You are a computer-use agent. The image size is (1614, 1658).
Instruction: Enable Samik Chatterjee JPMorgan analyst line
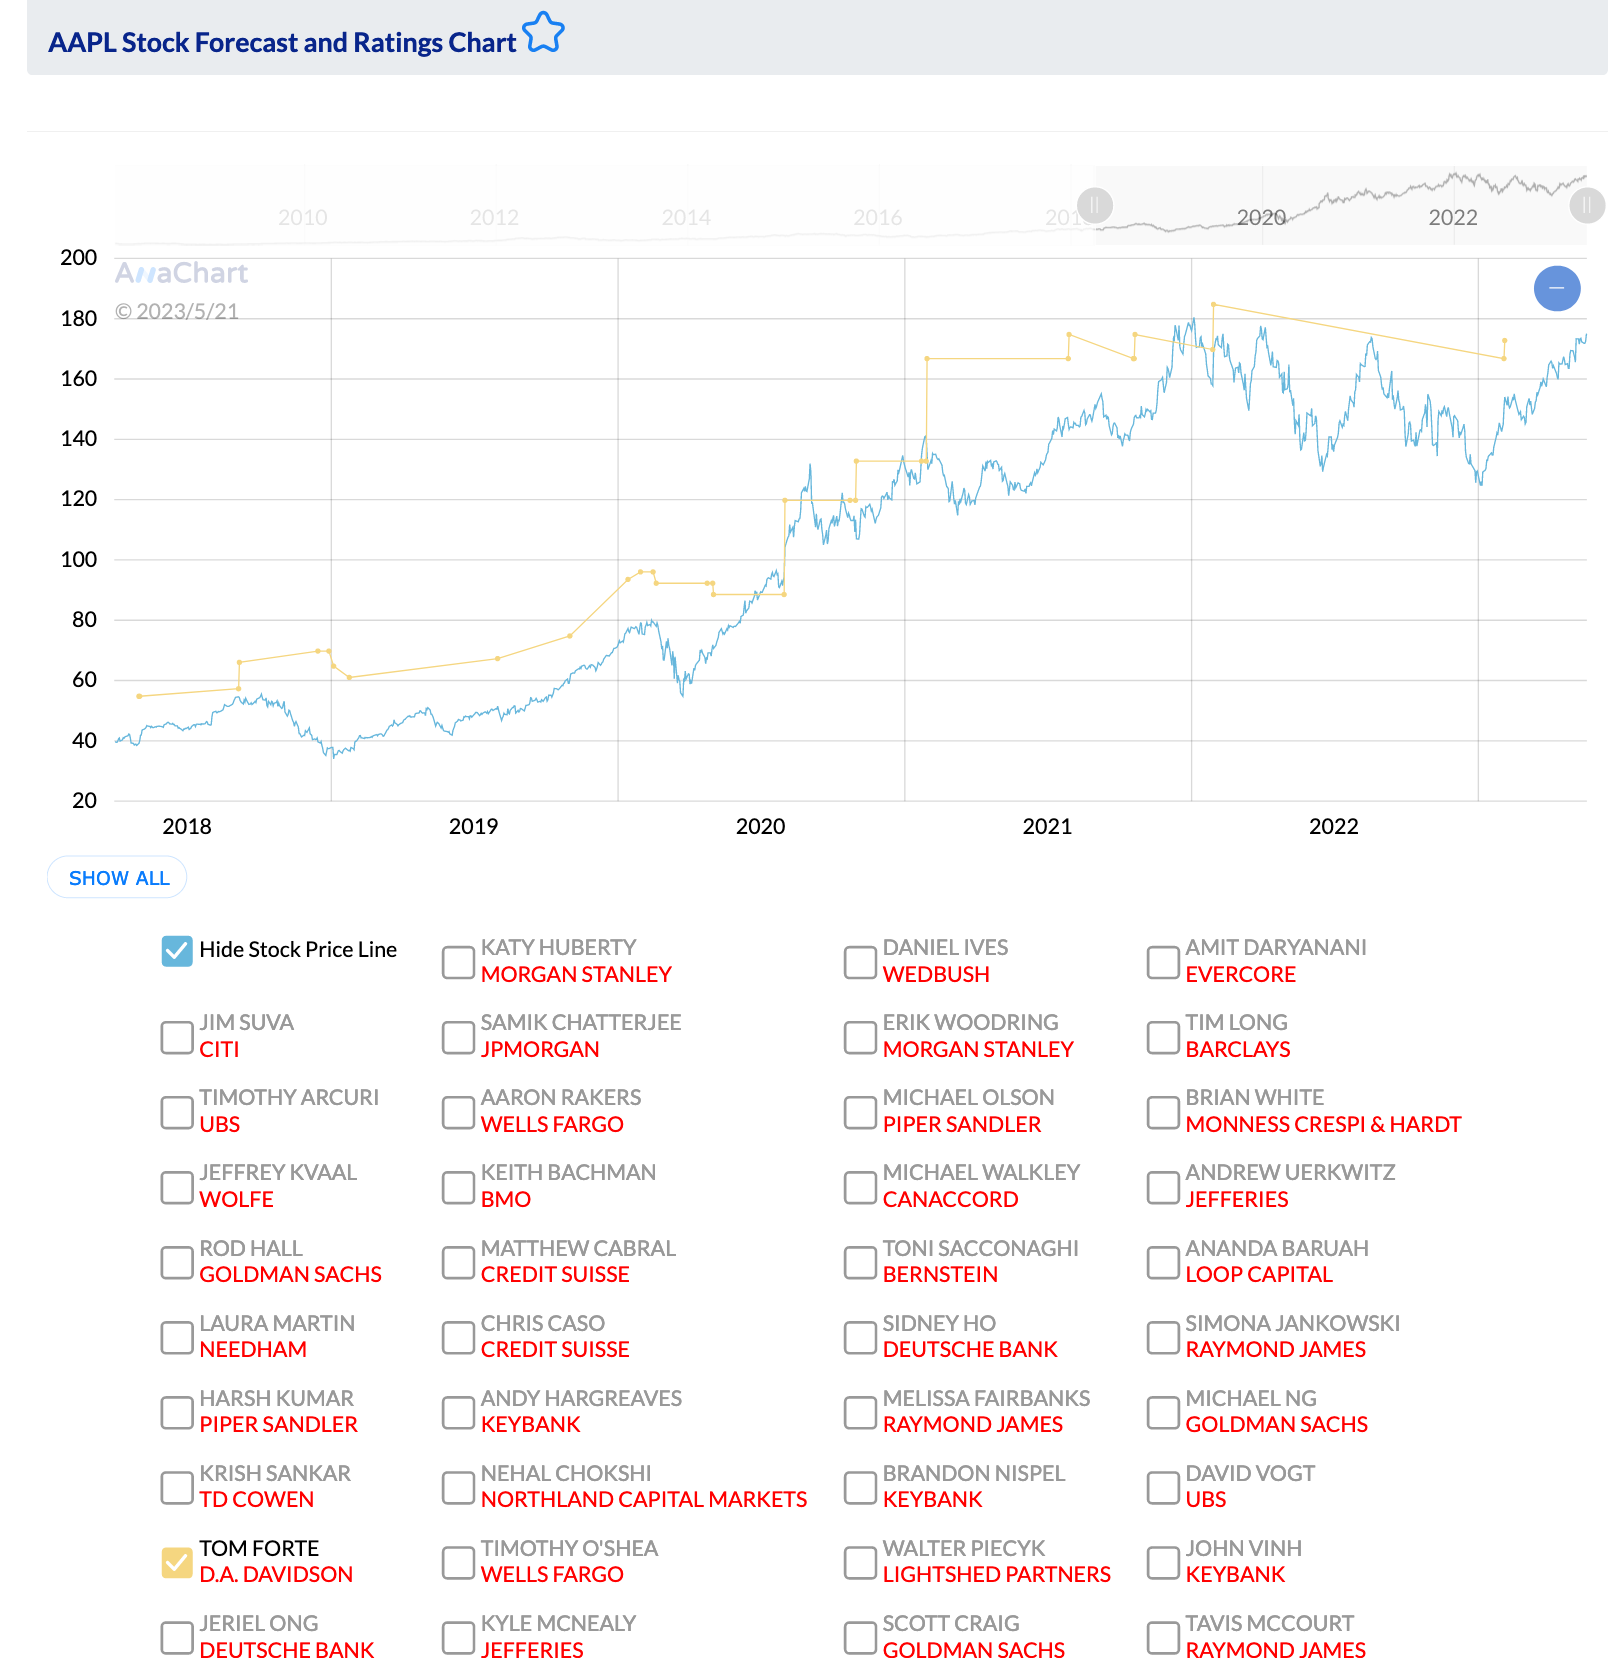pos(458,1037)
